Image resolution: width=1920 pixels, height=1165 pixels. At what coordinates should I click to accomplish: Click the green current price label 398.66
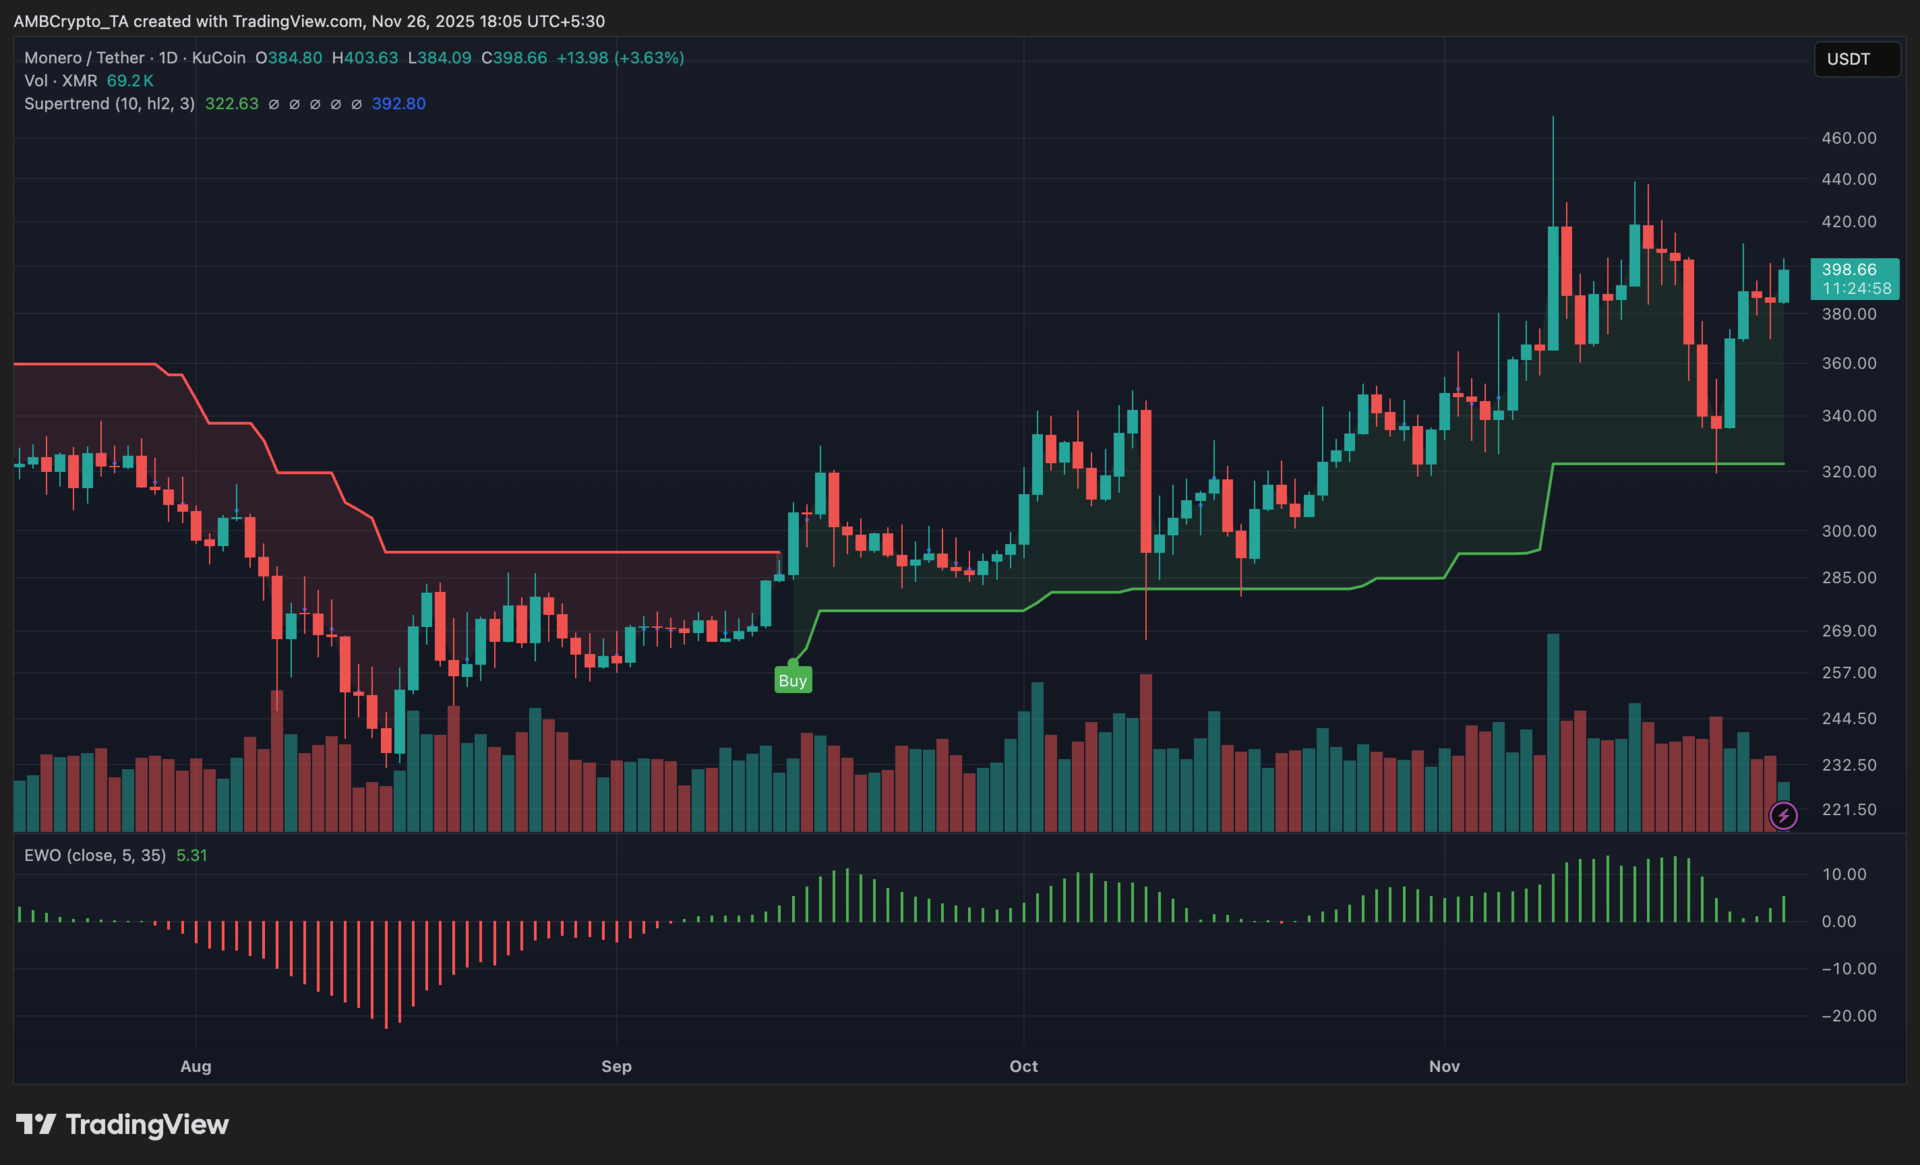[1849, 270]
